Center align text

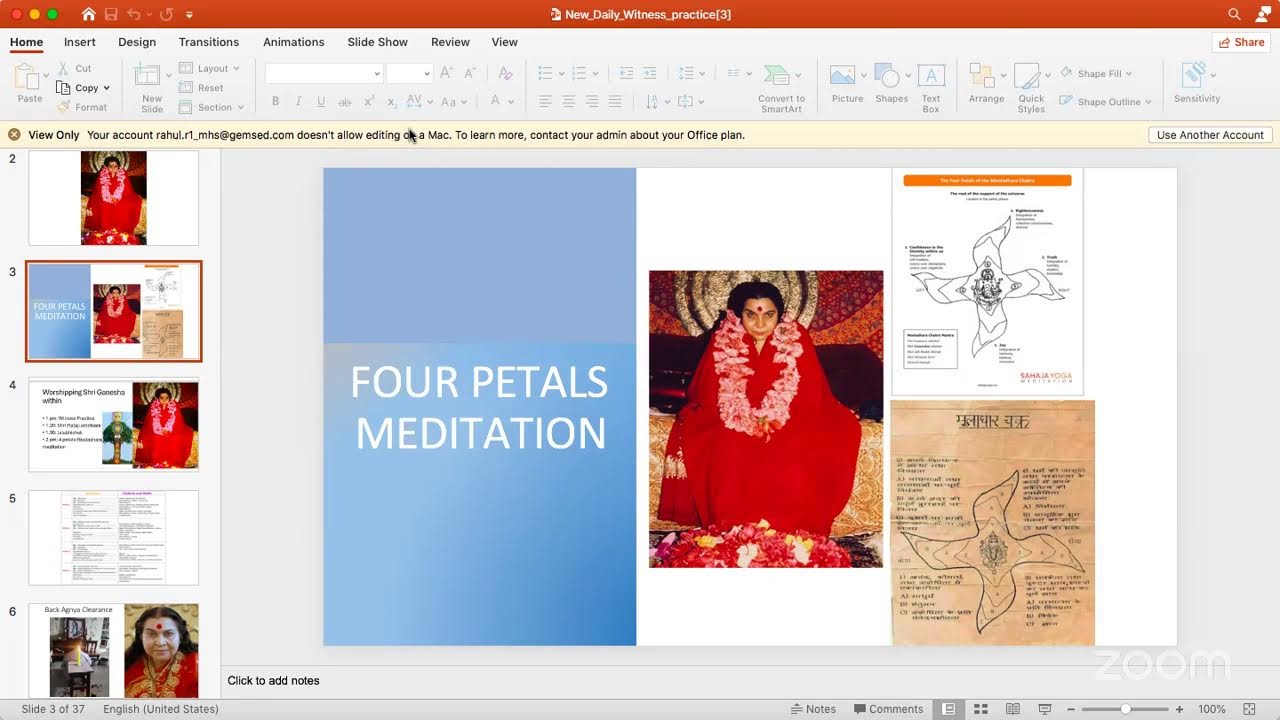(568, 101)
